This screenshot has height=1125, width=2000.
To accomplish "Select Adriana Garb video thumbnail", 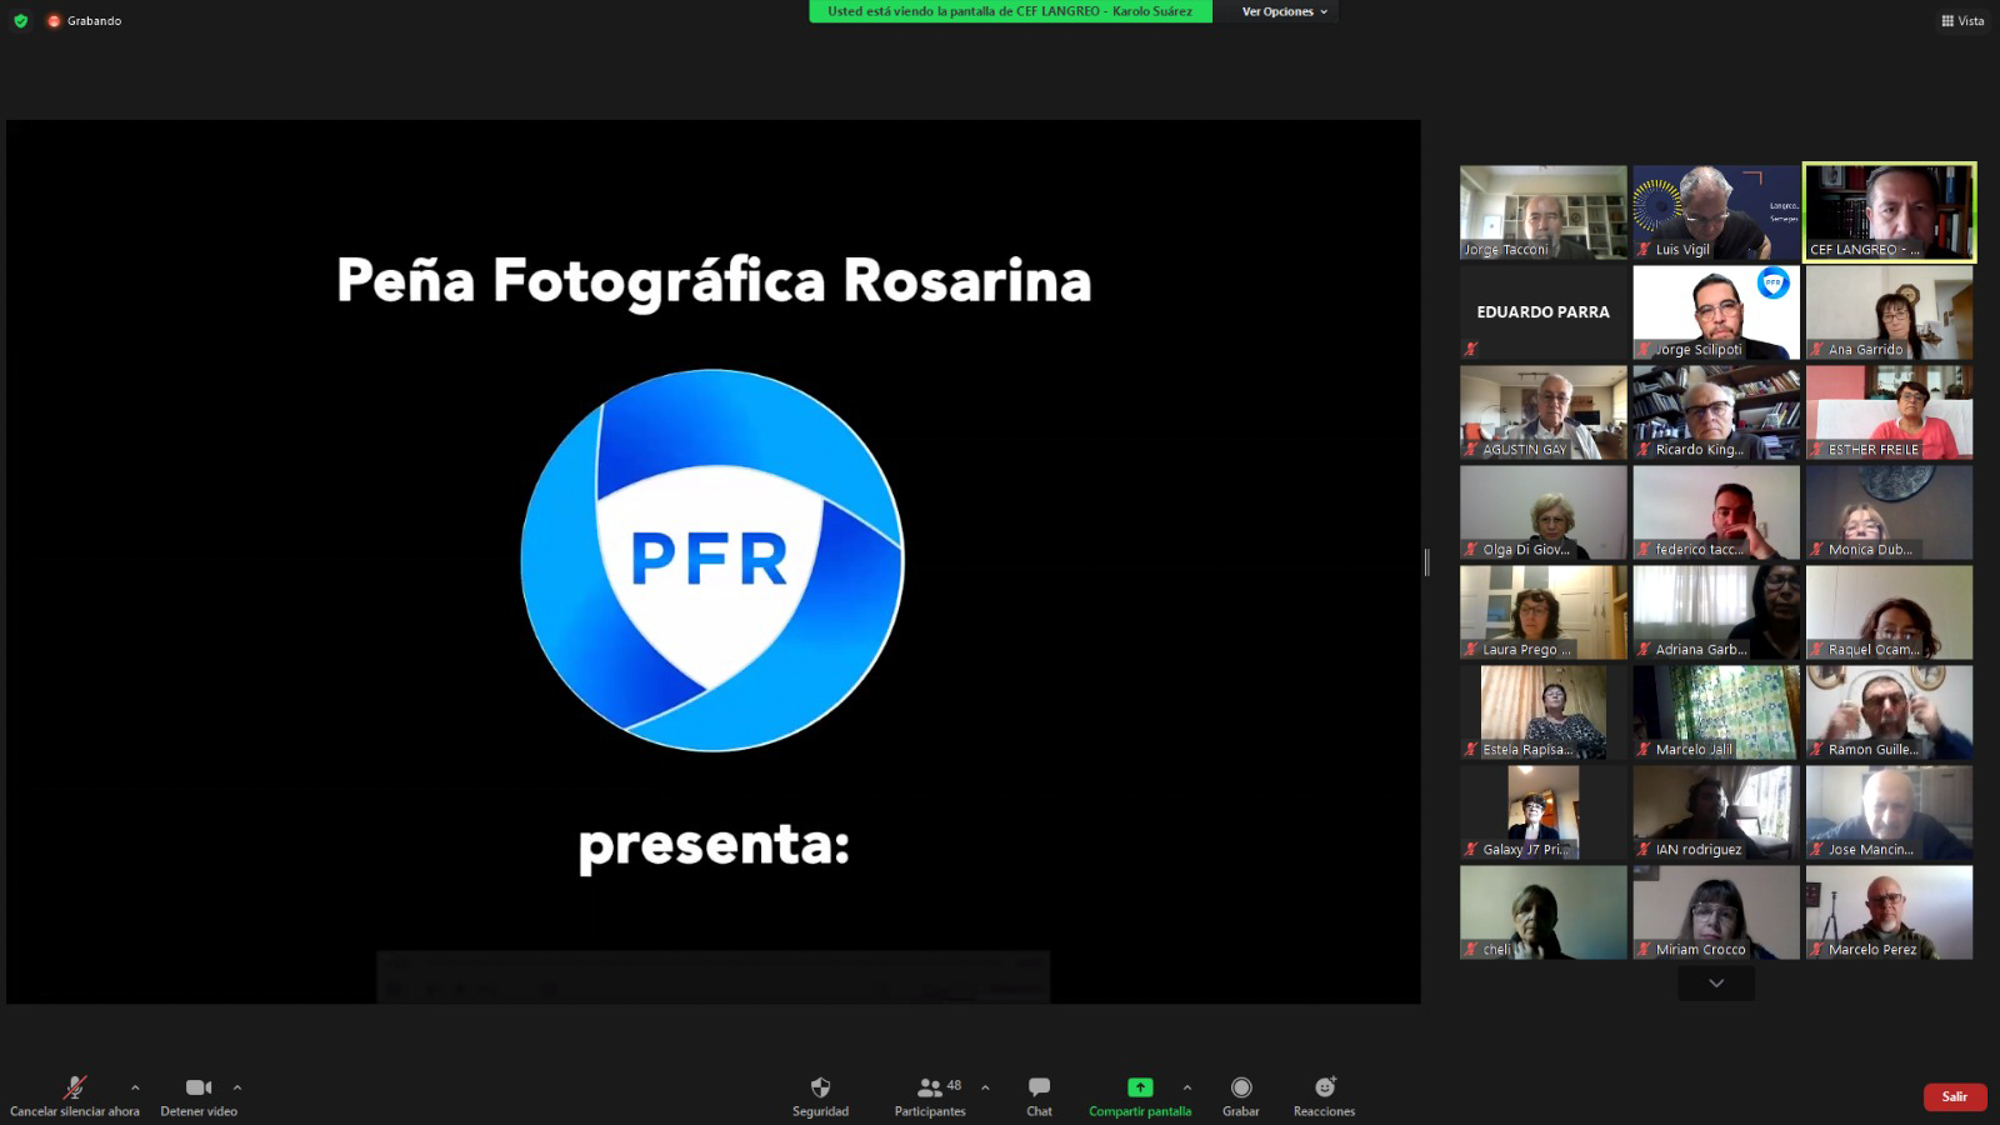I will (x=1716, y=612).
